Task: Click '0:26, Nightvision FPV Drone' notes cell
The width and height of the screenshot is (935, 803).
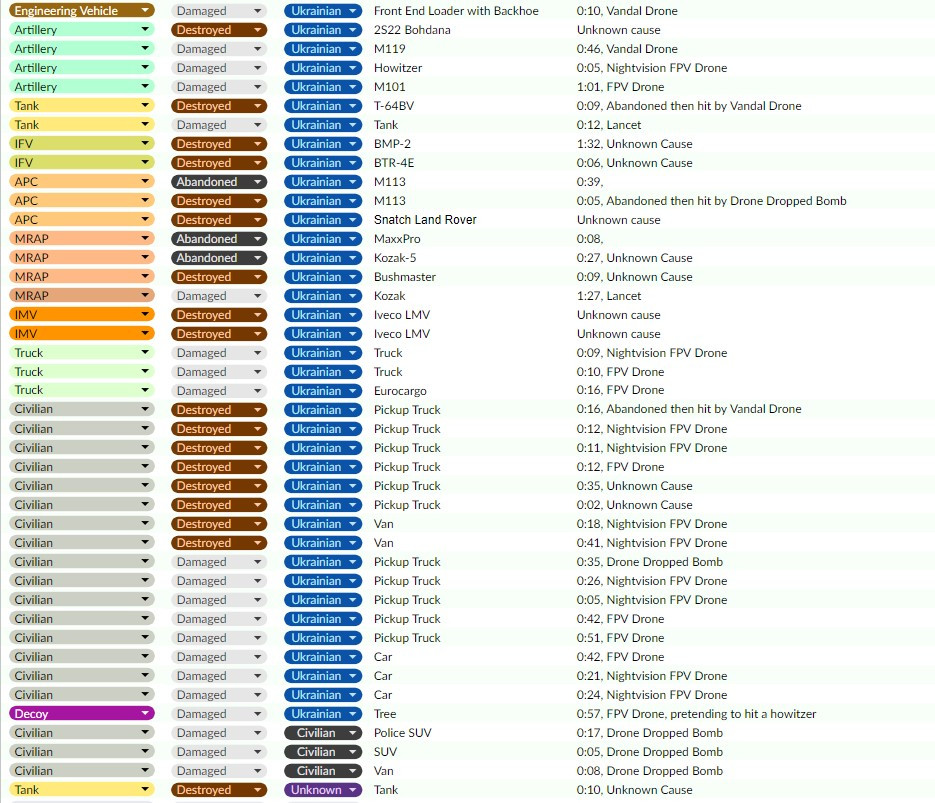Action: tap(652, 581)
